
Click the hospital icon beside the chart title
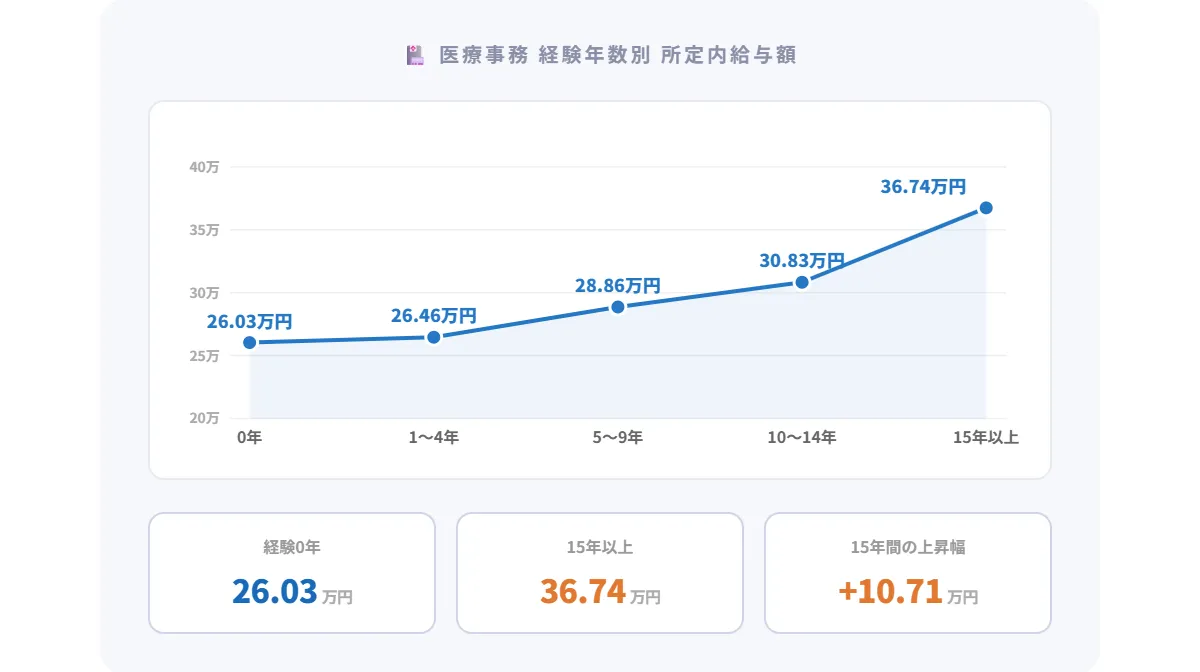click(415, 56)
